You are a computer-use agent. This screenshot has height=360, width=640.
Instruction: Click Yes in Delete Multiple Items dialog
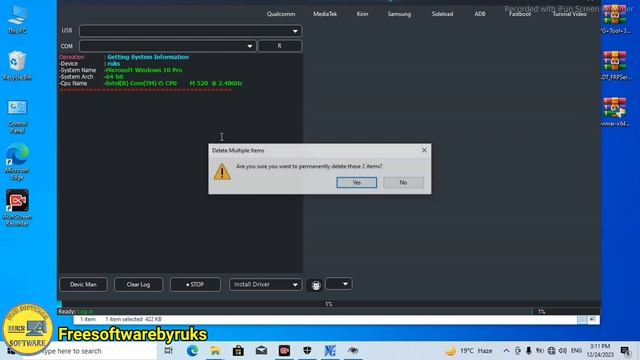click(356, 182)
